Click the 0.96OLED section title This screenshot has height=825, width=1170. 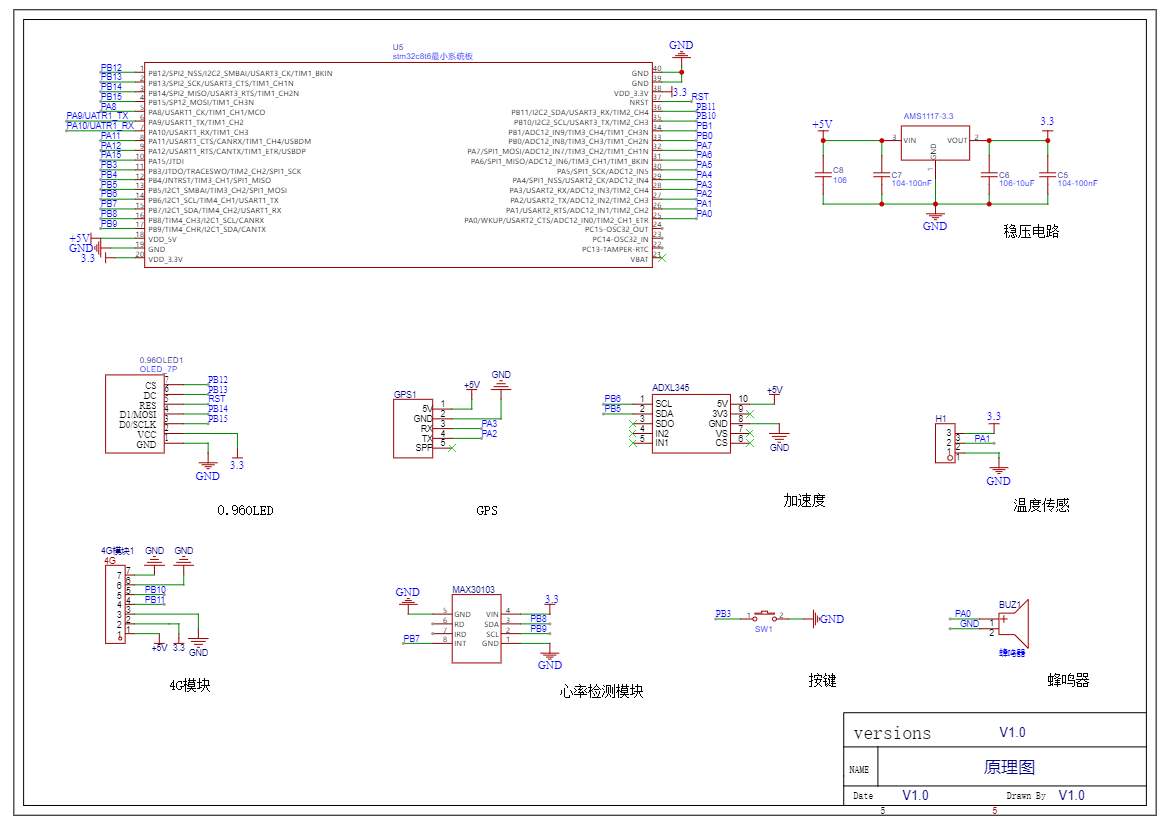pyautogui.click(x=245, y=511)
